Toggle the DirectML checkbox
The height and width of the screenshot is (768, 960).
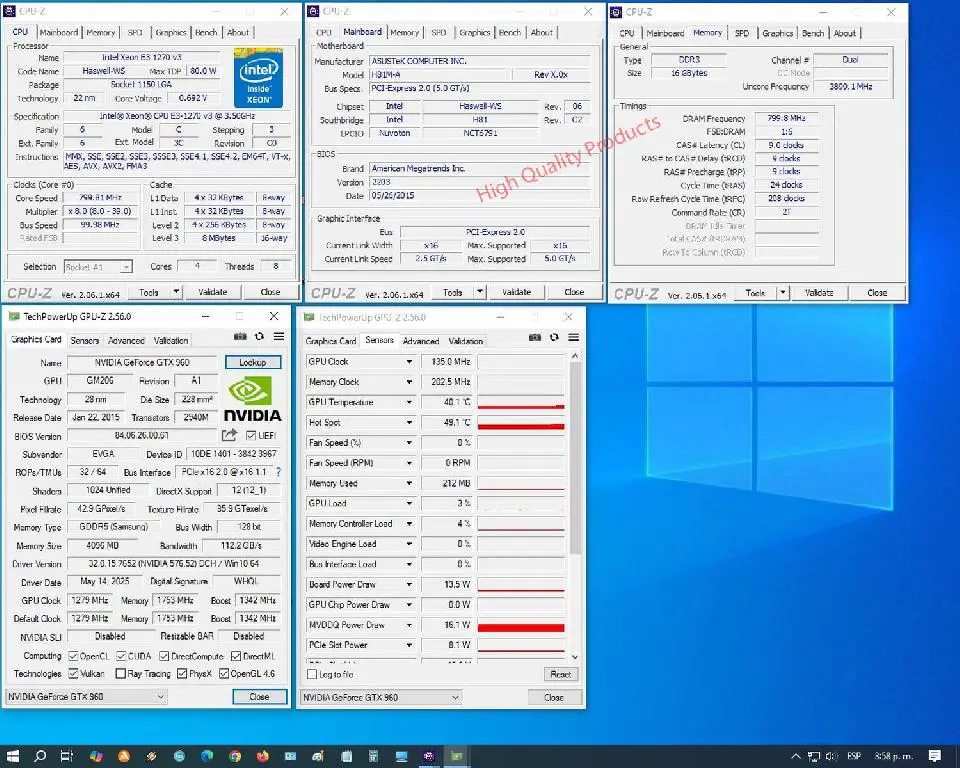236,656
